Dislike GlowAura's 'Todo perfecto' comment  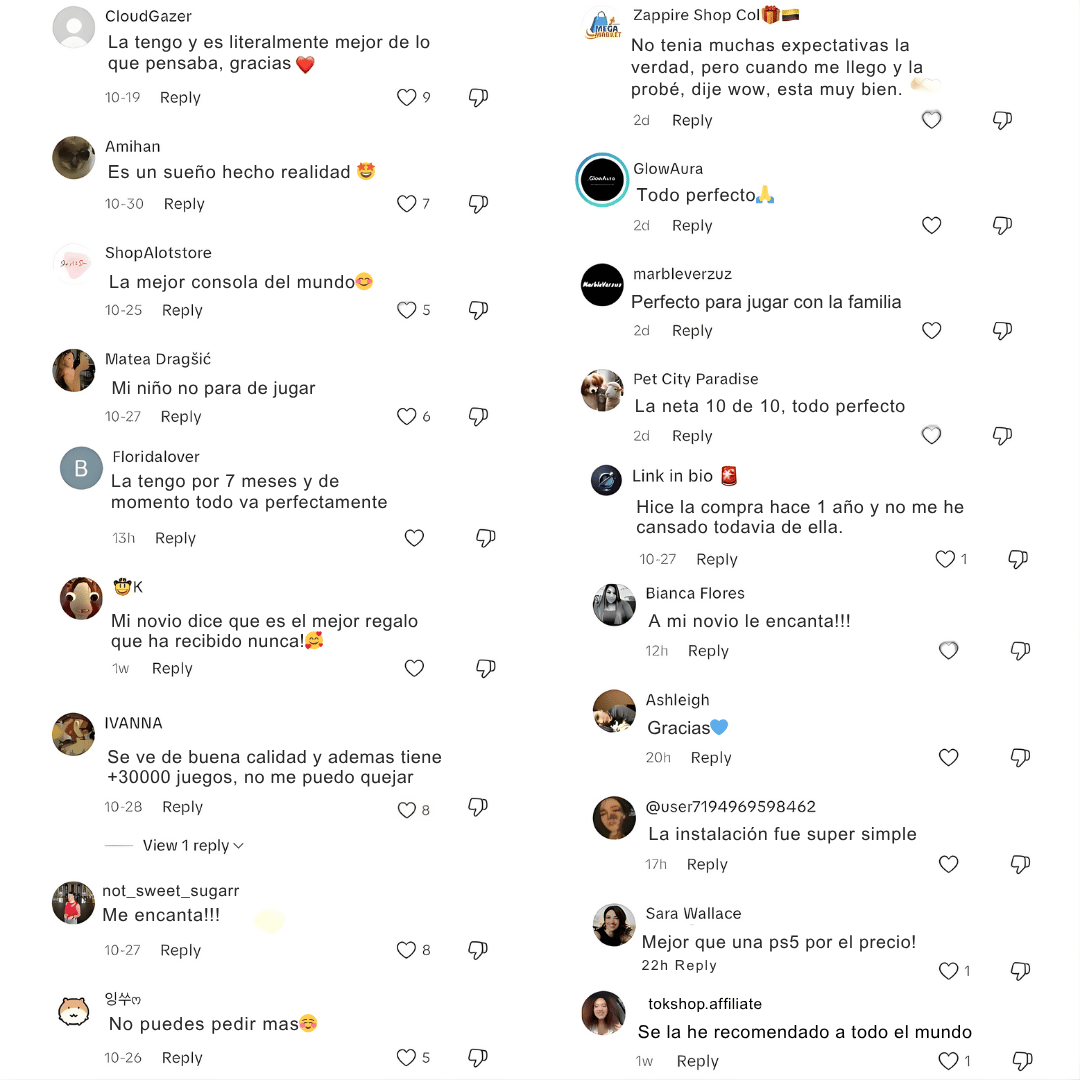pyautogui.click(x=1002, y=226)
